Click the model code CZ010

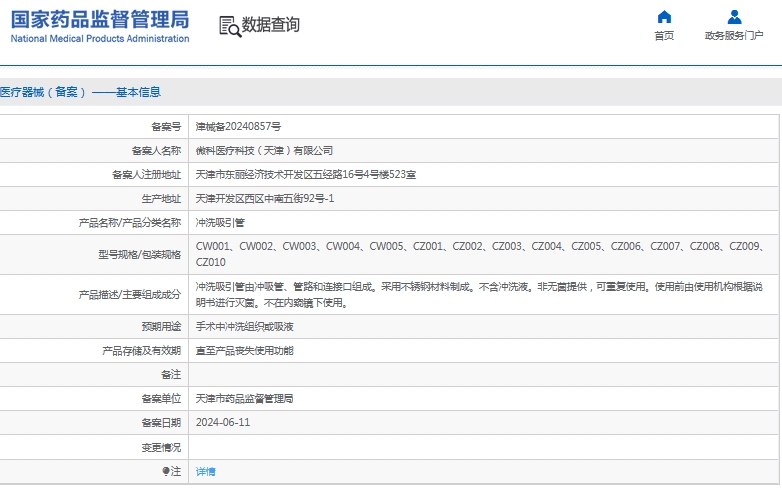pos(210,262)
